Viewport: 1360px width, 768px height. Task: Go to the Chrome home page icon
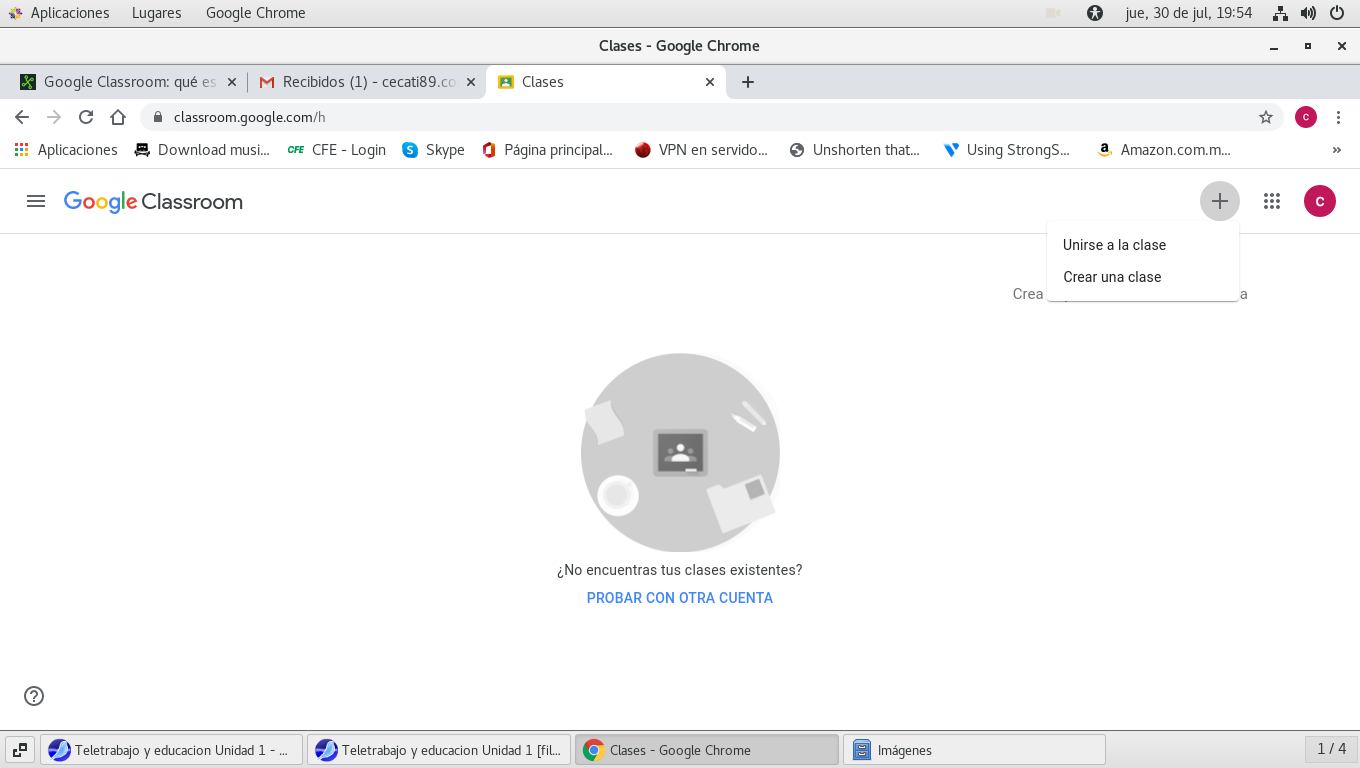click(118, 117)
